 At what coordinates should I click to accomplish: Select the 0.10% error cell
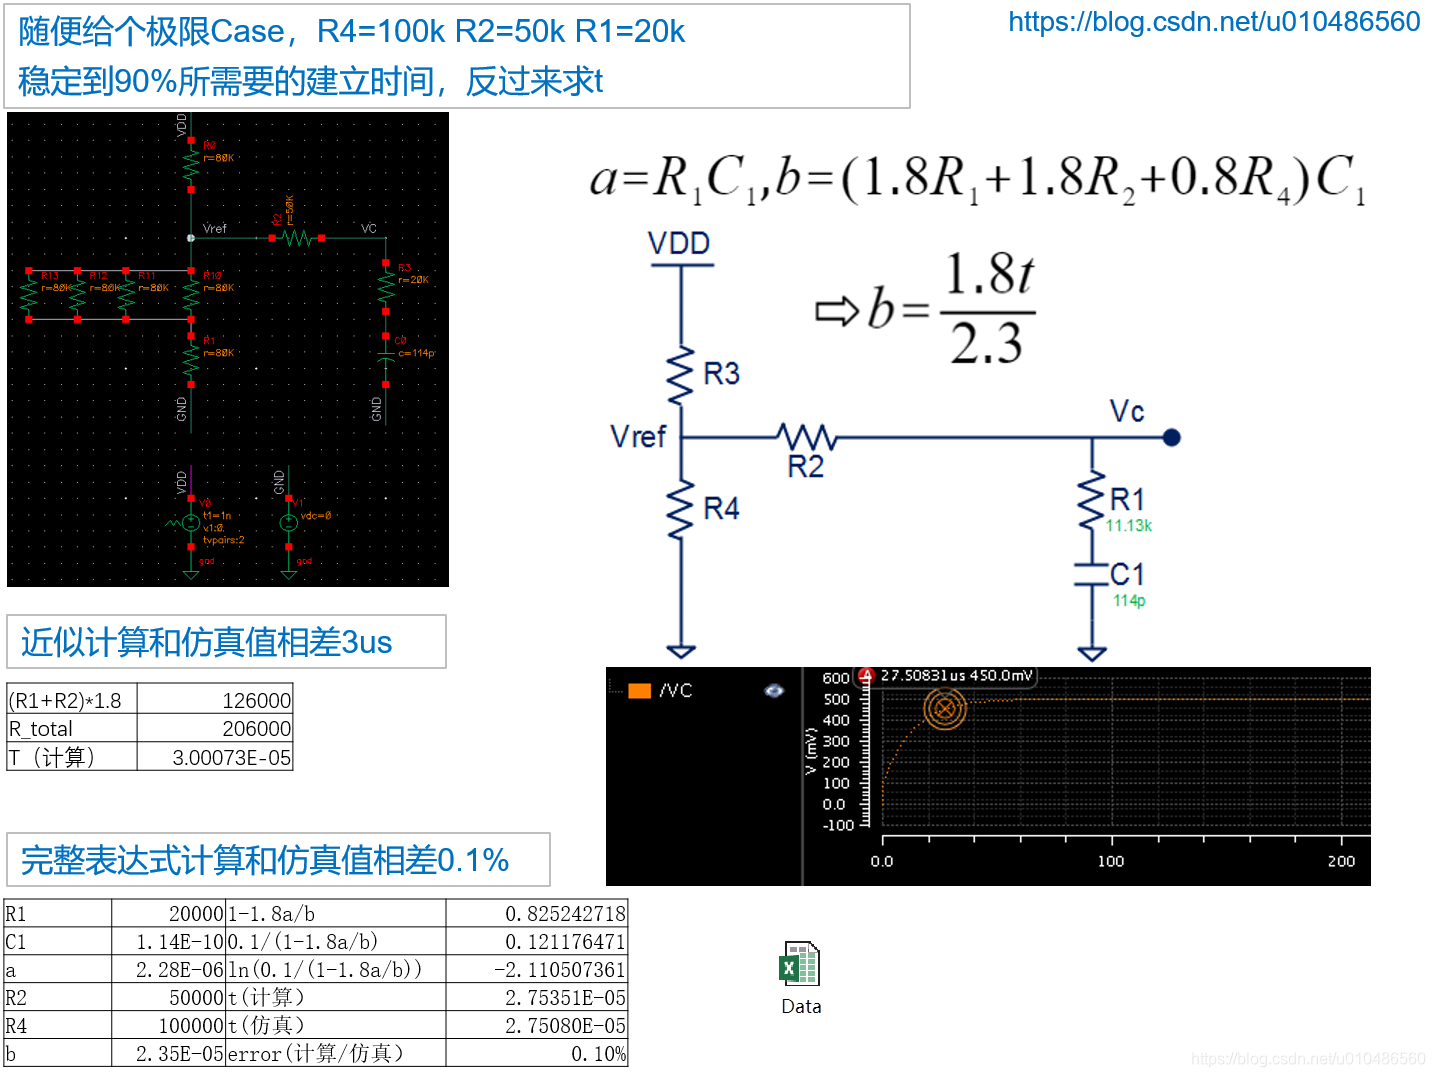pos(536,1053)
